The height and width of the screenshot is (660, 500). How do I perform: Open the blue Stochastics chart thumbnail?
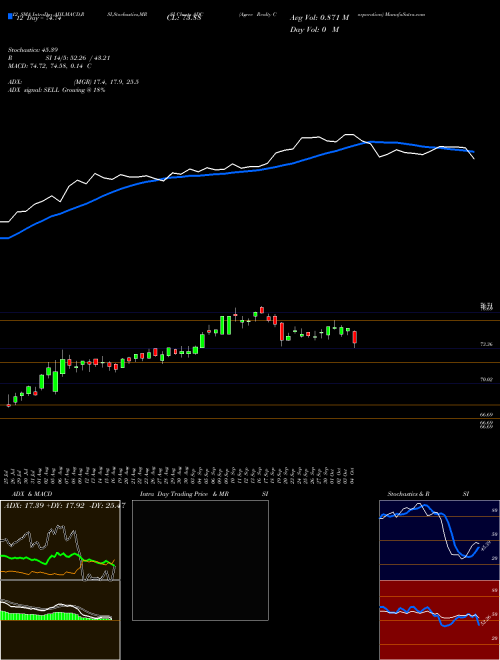(x=439, y=540)
